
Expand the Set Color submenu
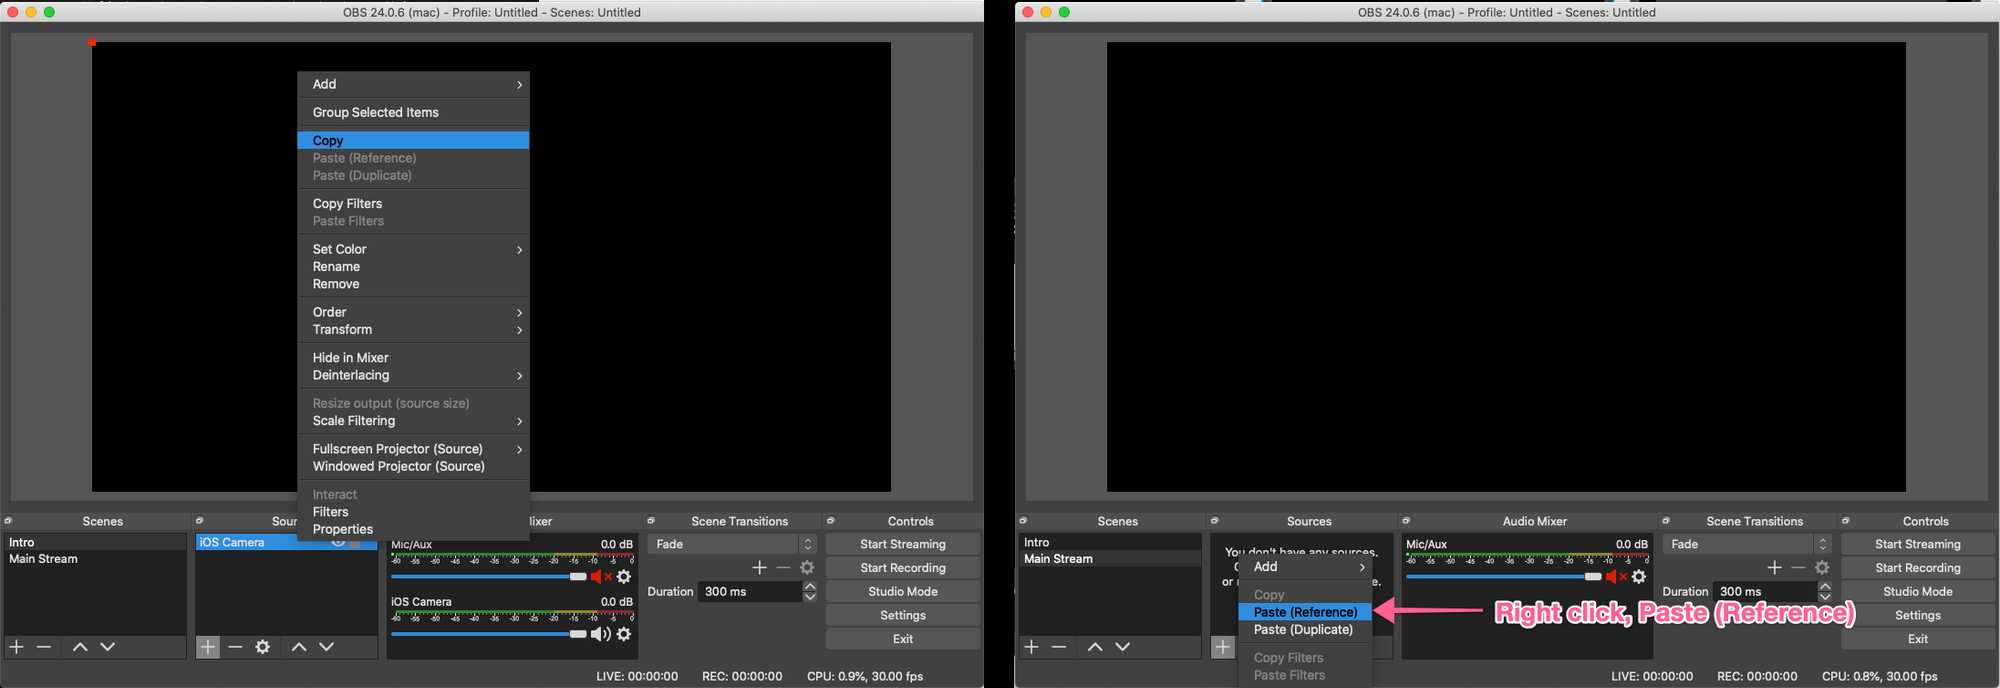coord(414,249)
